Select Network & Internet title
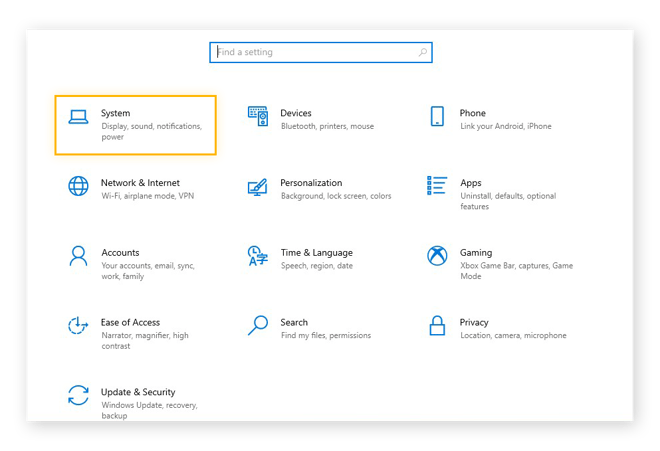This screenshot has width=660, height=451. click(140, 183)
